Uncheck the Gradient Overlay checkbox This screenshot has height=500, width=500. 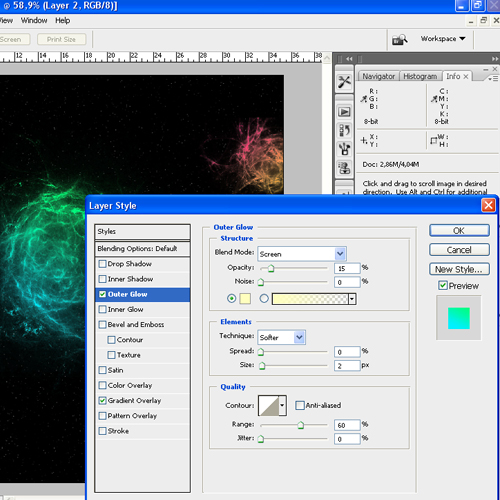(102, 400)
